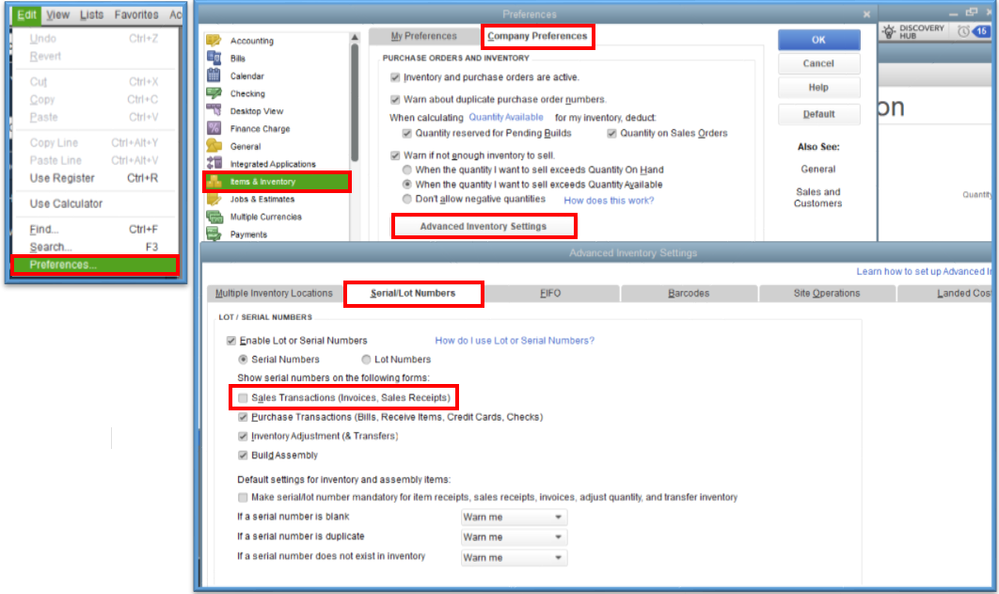Image resolution: width=999 pixels, height=594 pixels.
Task: Switch to the Barcodes tab
Action: click(x=689, y=293)
